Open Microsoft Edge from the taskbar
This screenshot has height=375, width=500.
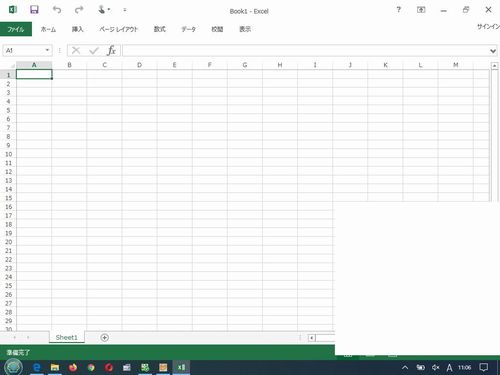pyautogui.click(x=37, y=367)
